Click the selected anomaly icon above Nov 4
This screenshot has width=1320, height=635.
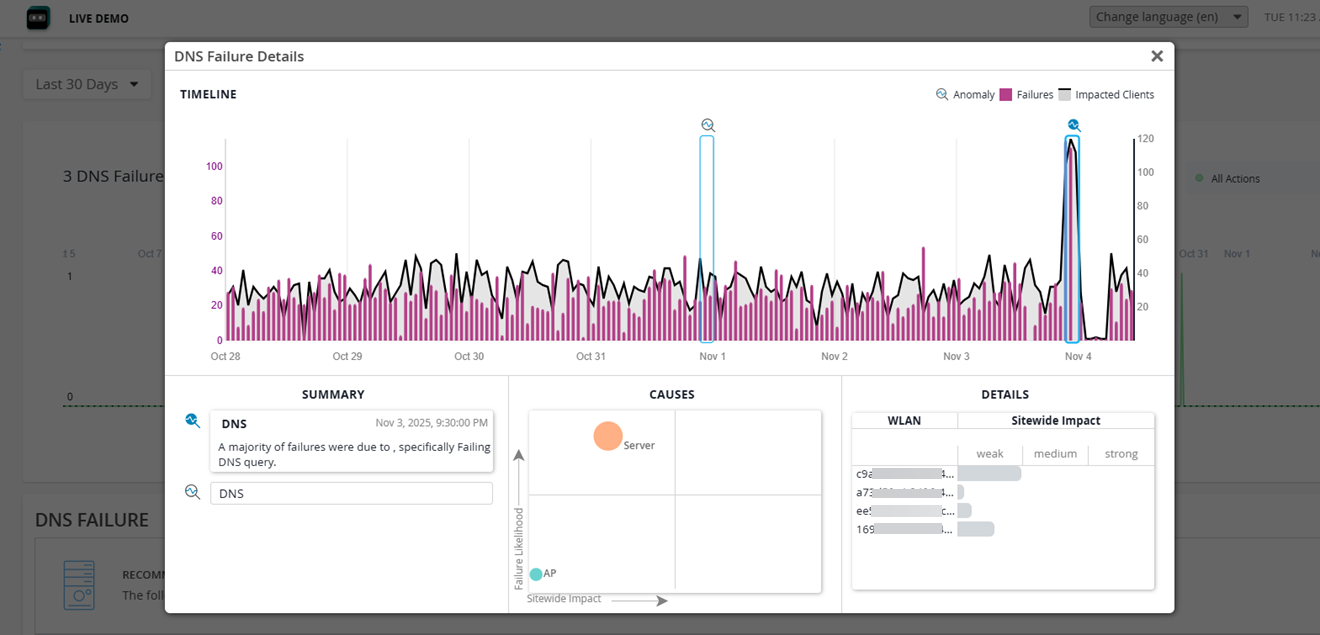1073,125
